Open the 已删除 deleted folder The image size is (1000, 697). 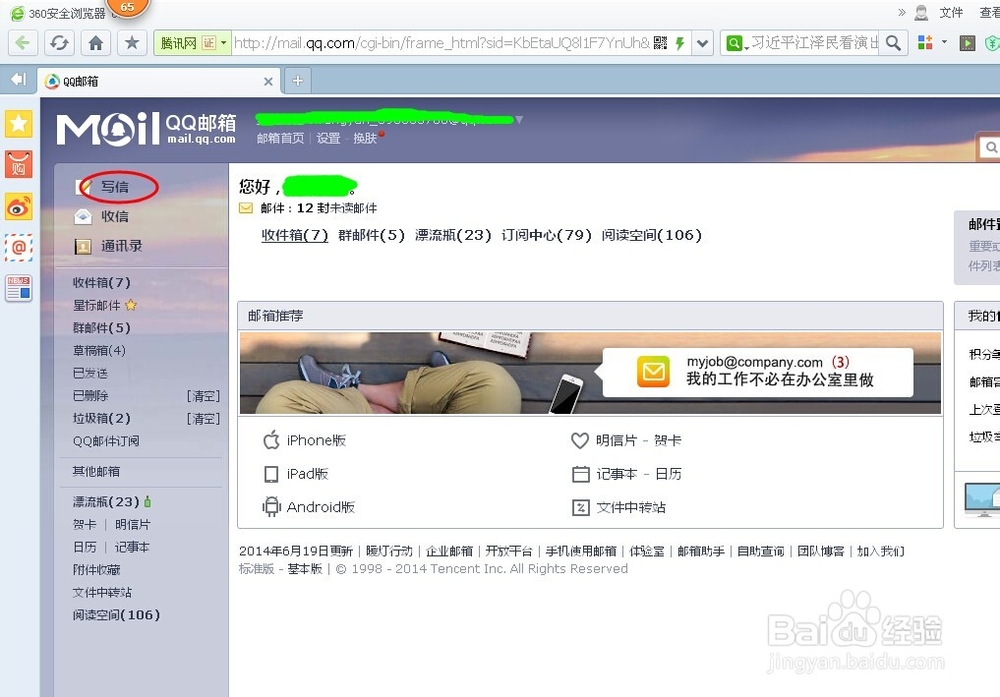click(90, 396)
